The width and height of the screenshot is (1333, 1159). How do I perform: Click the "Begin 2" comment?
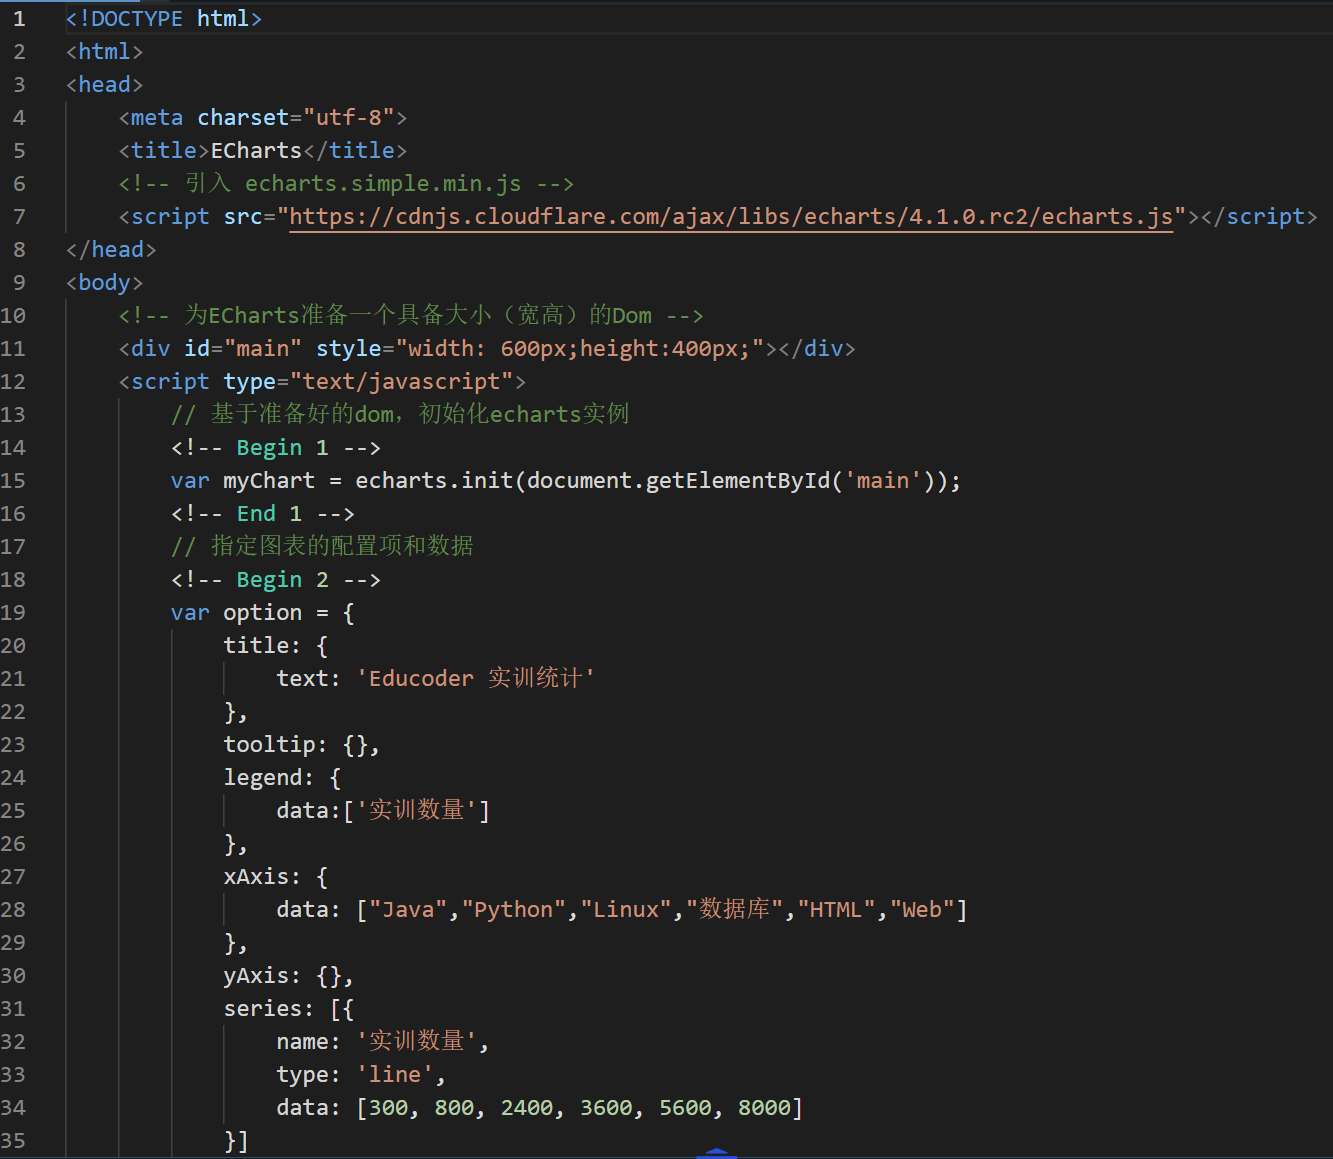click(x=276, y=580)
